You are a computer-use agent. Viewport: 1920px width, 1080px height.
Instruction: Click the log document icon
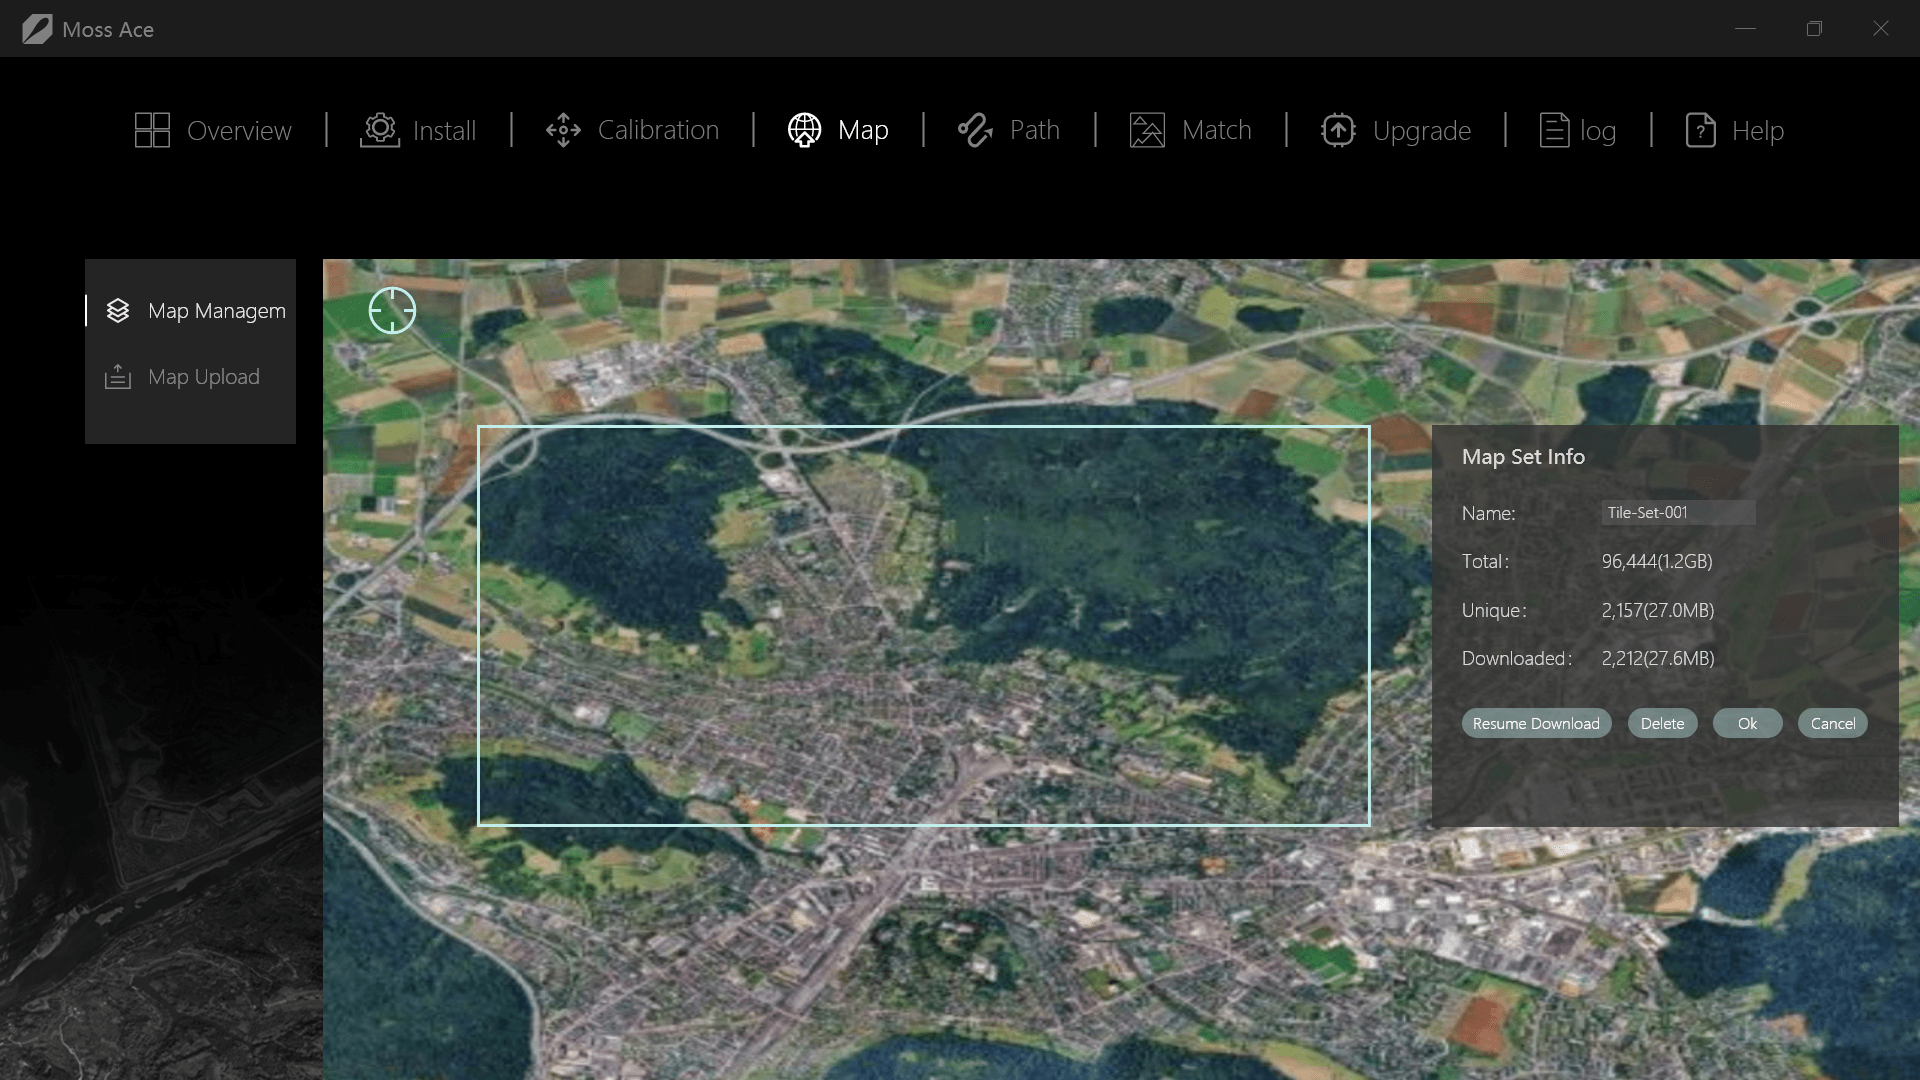pyautogui.click(x=1554, y=130)
